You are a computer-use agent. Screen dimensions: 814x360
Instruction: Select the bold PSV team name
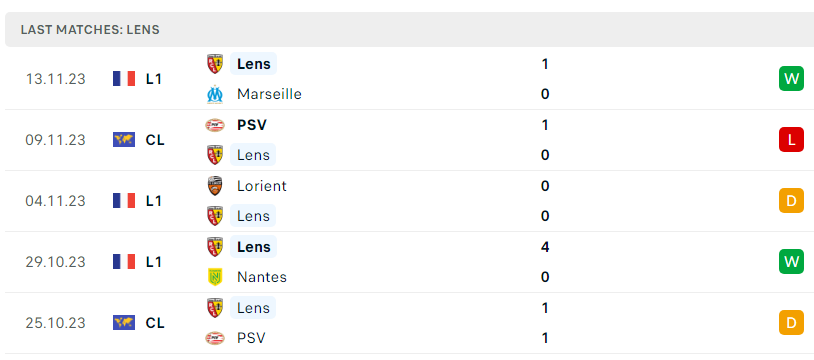point(252,125)
